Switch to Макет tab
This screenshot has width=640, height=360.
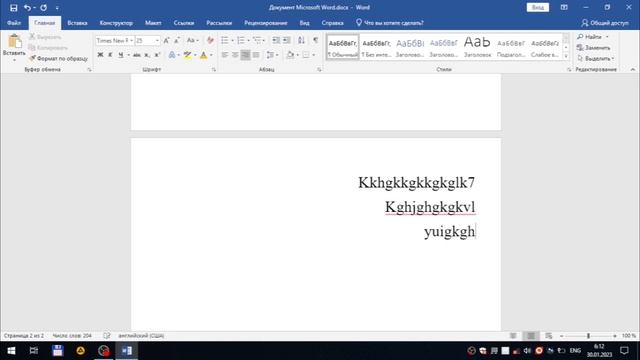[x=153, y=23]
